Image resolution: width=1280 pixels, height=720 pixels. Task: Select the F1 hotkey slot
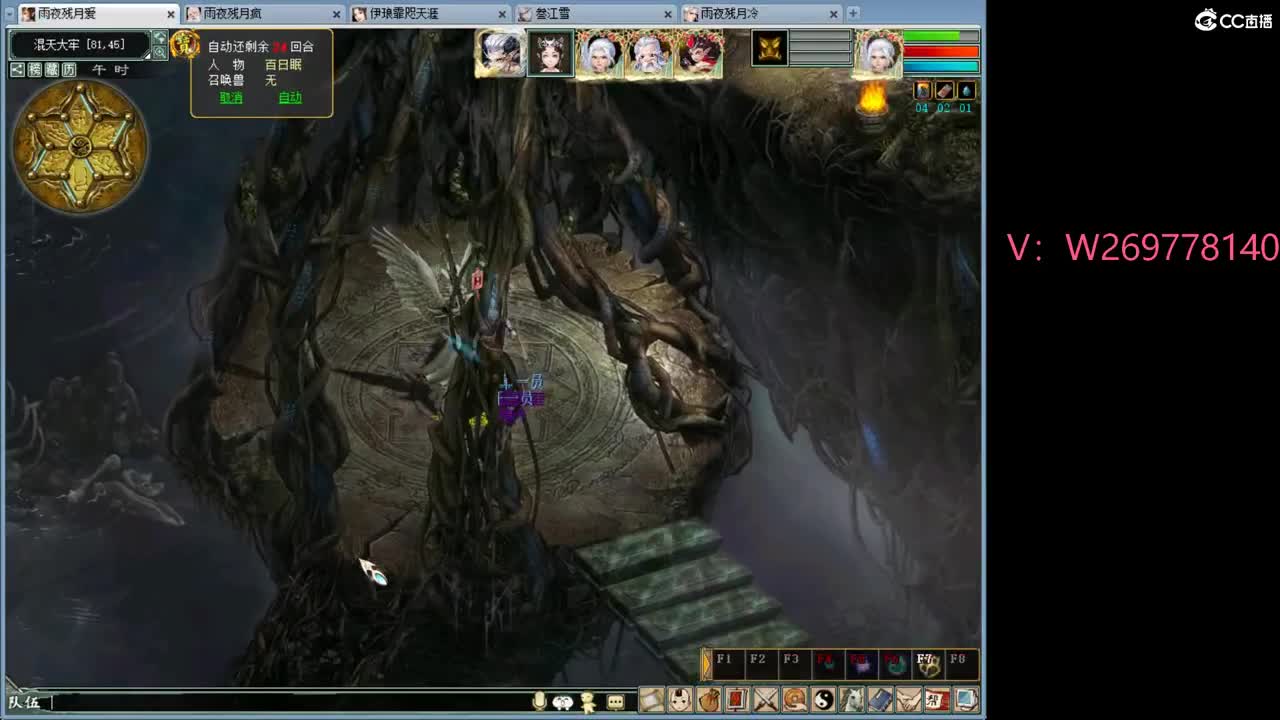tap(729, 664)
